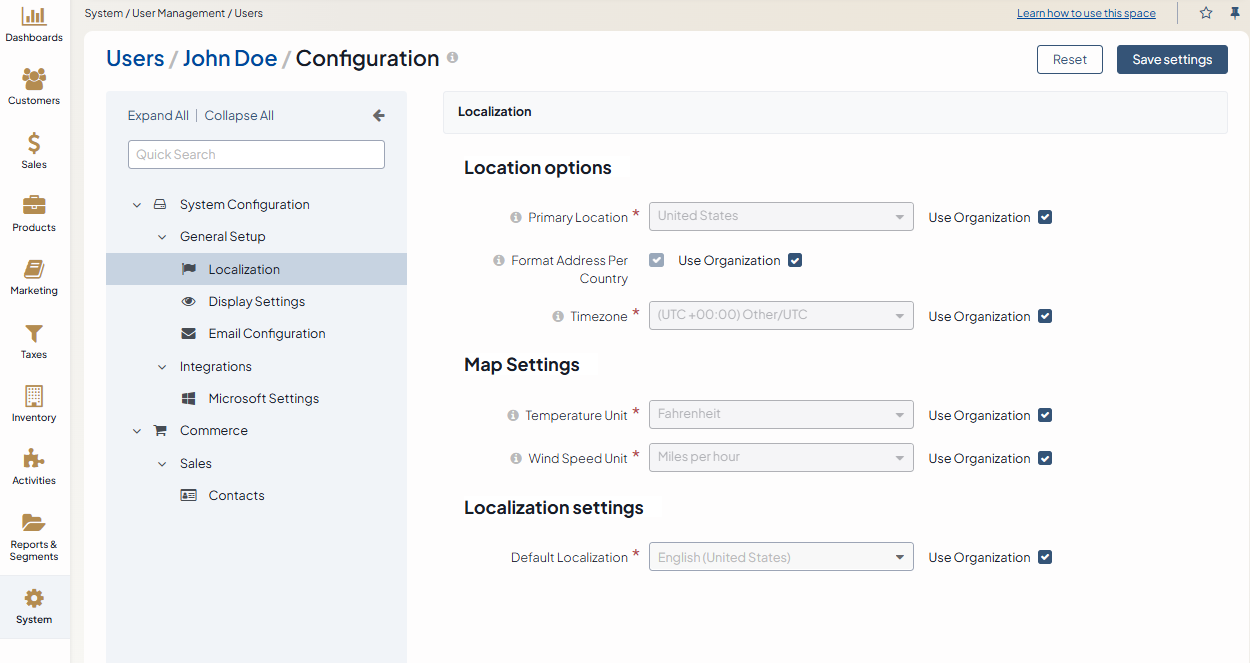Open the Dashboards icon in sidebar
Screen dimensions: 1250x663
point(34,17)
